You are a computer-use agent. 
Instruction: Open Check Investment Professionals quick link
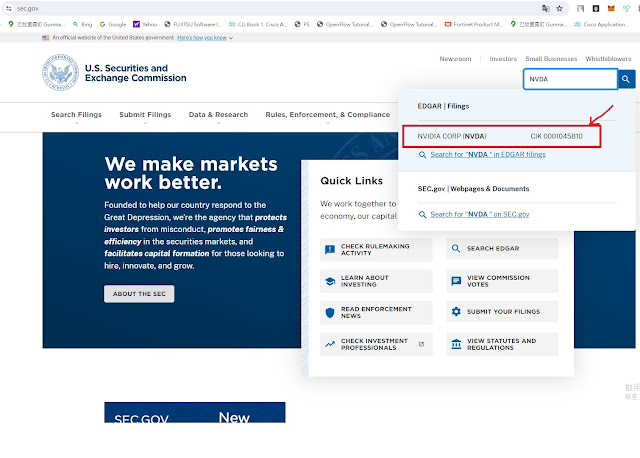point(376,344)
